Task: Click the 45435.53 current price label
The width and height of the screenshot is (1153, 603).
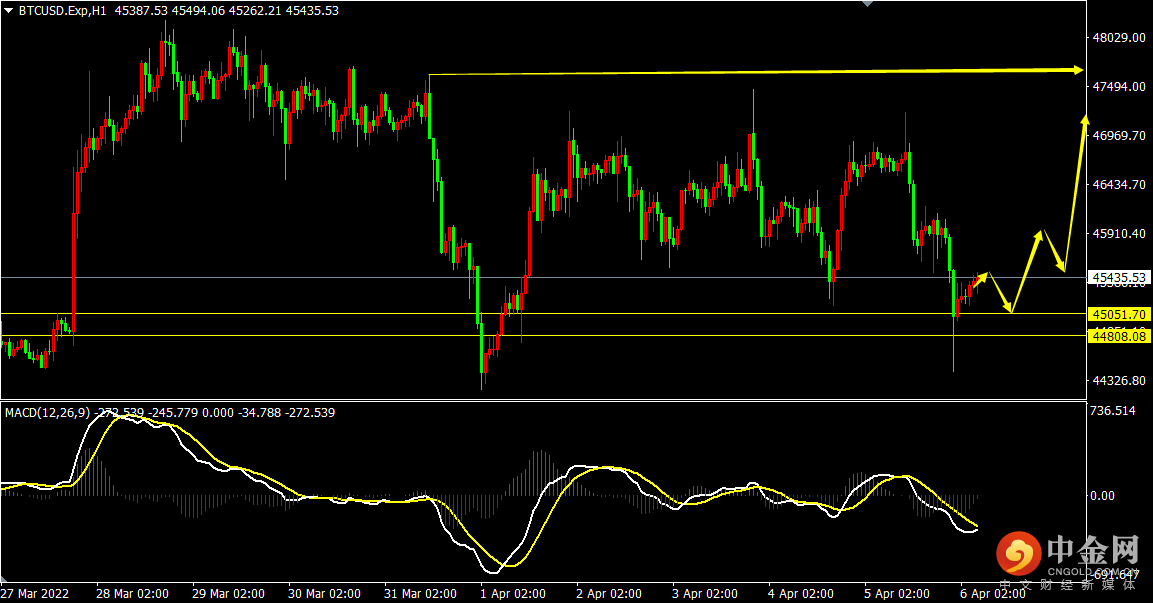Action: click(1119, 277)
